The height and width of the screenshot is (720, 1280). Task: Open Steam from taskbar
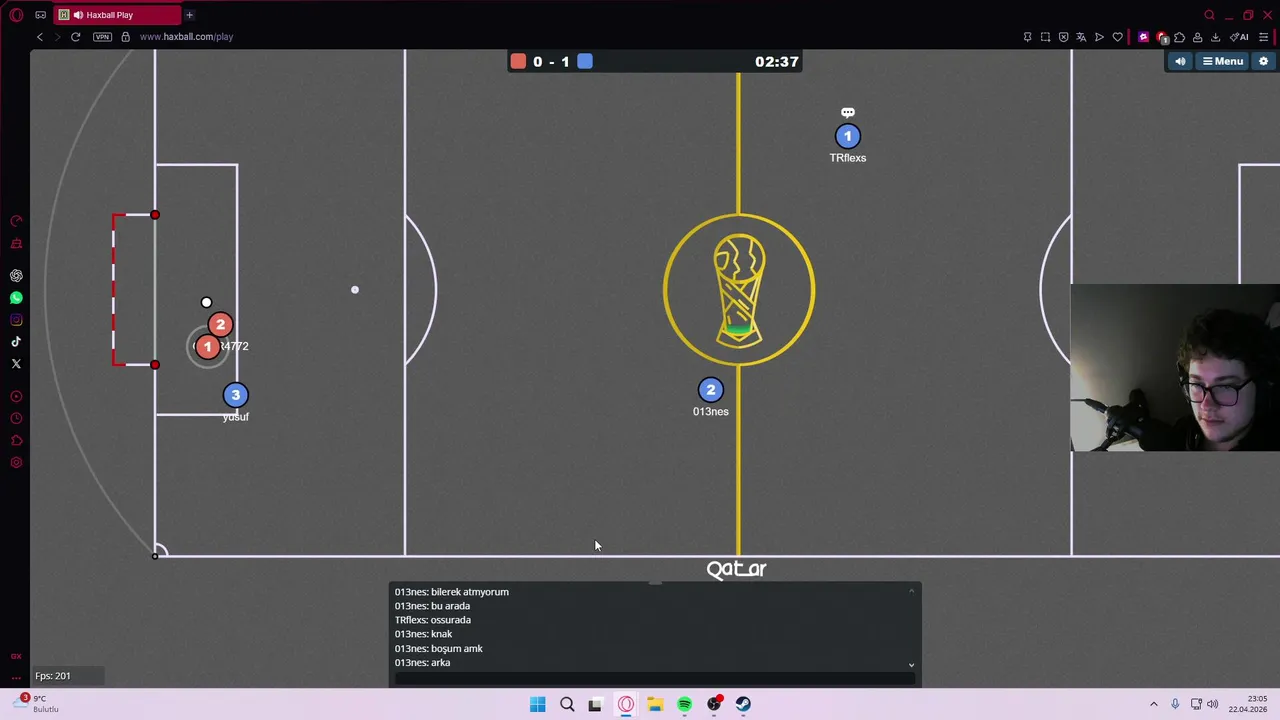pos(743,704)
